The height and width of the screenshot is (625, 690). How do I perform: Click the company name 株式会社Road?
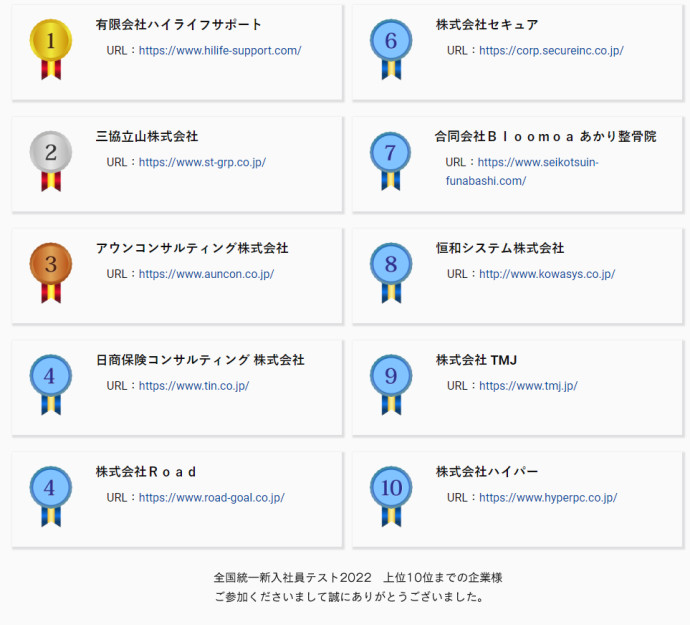tap(146, 472)
